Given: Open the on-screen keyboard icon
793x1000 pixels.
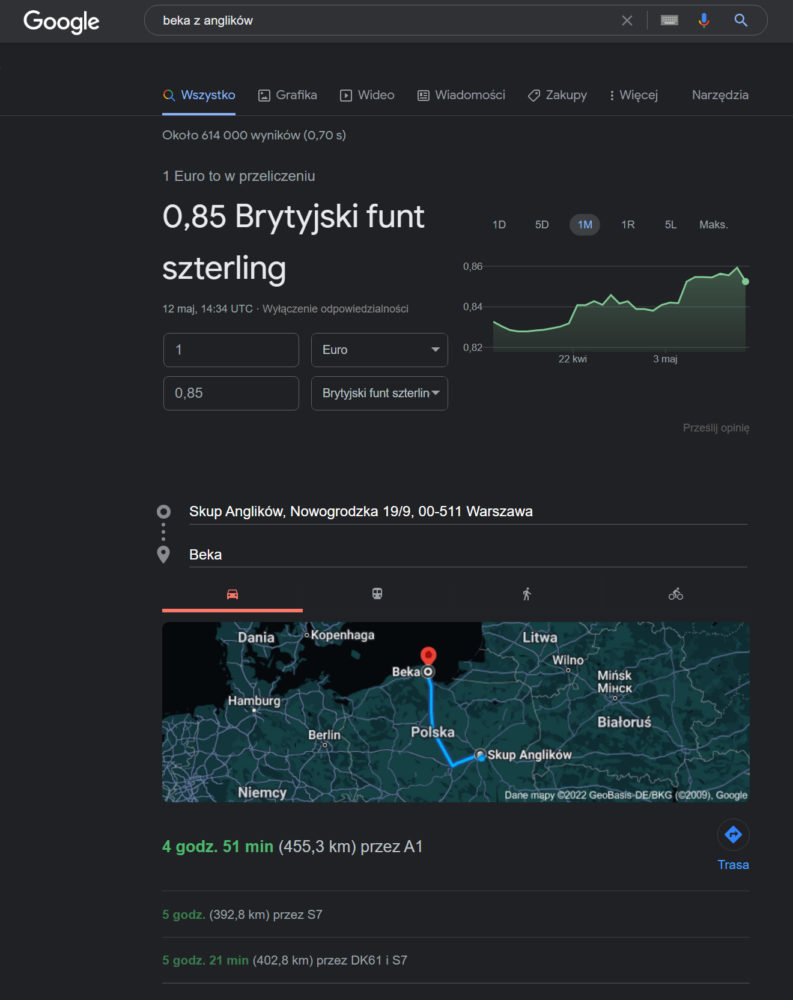Looking at the screenshot, I should click(x=669, y=20).
